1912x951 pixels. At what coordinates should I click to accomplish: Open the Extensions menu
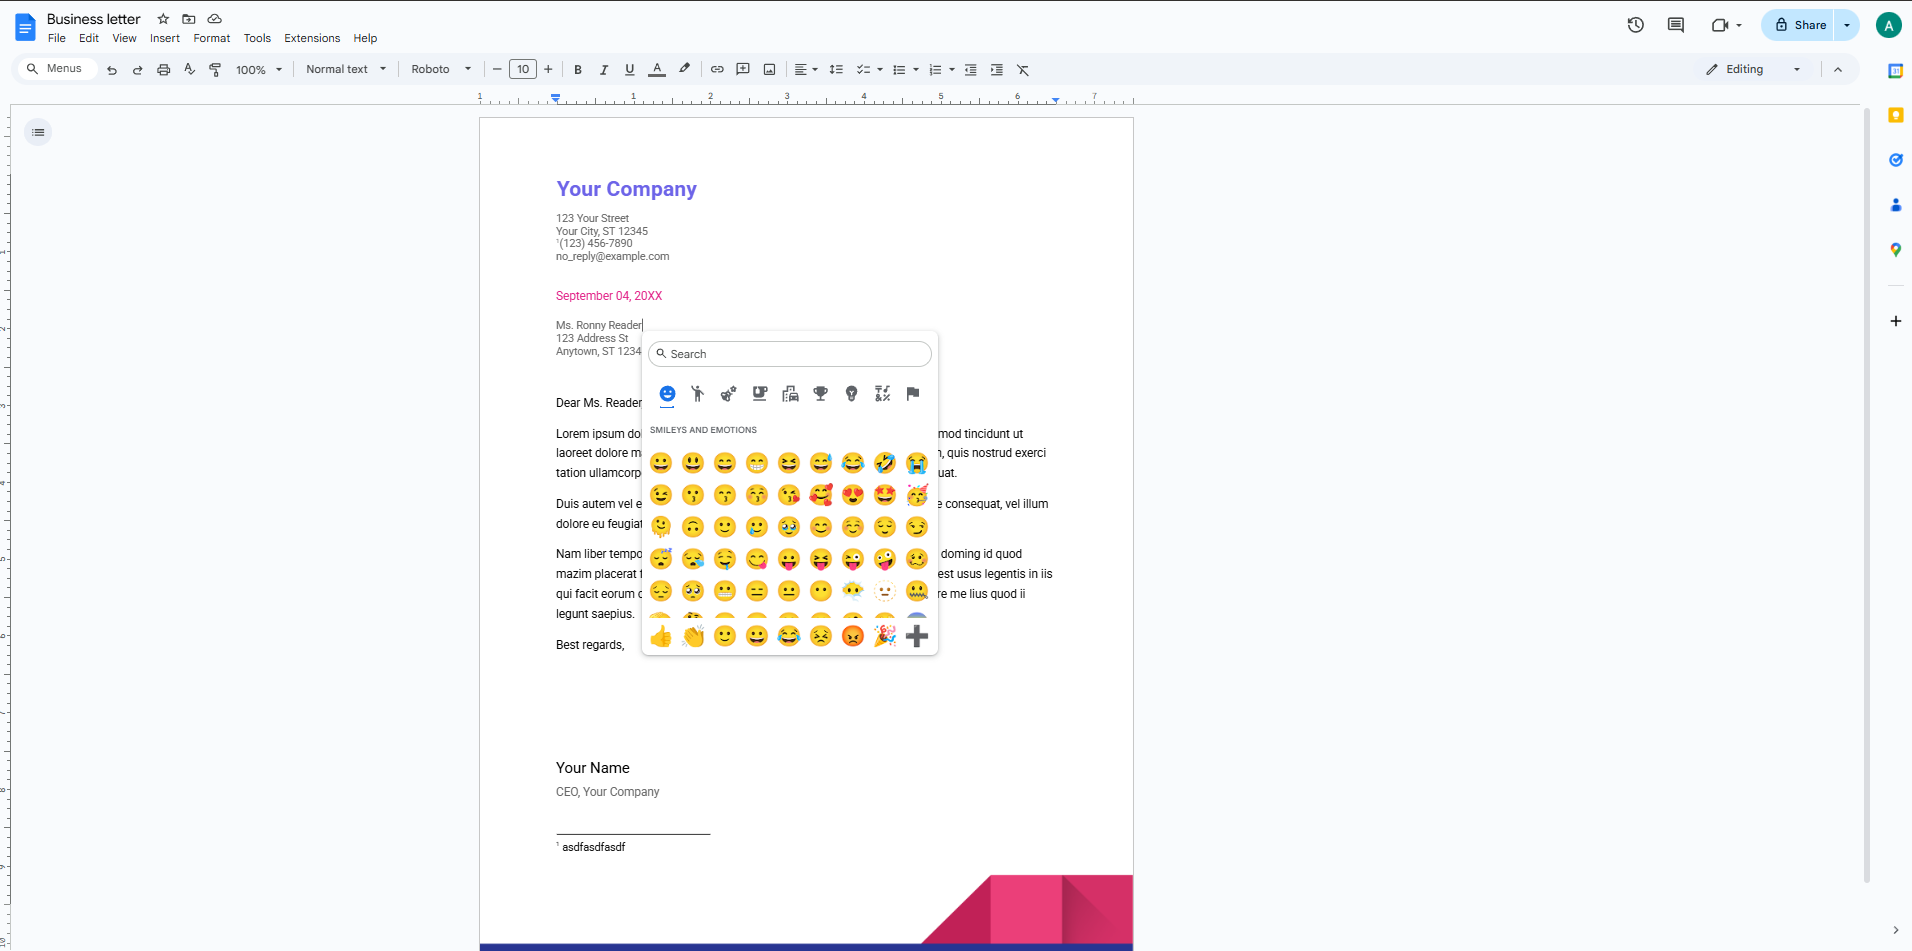pyautogui.click(x=312, y=38)
